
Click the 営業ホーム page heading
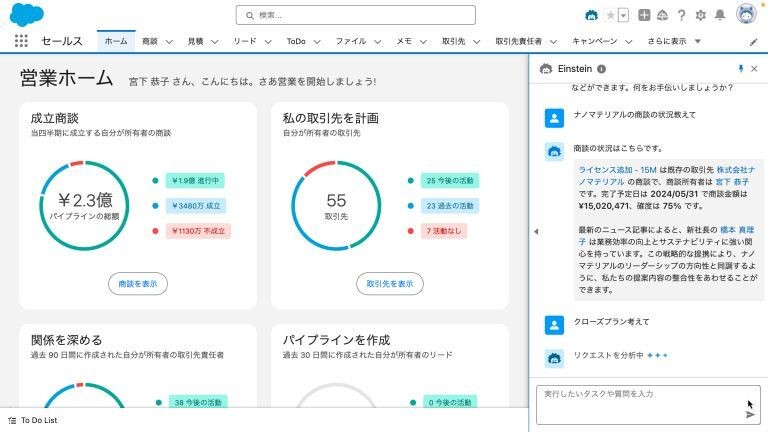coord(67,78)
